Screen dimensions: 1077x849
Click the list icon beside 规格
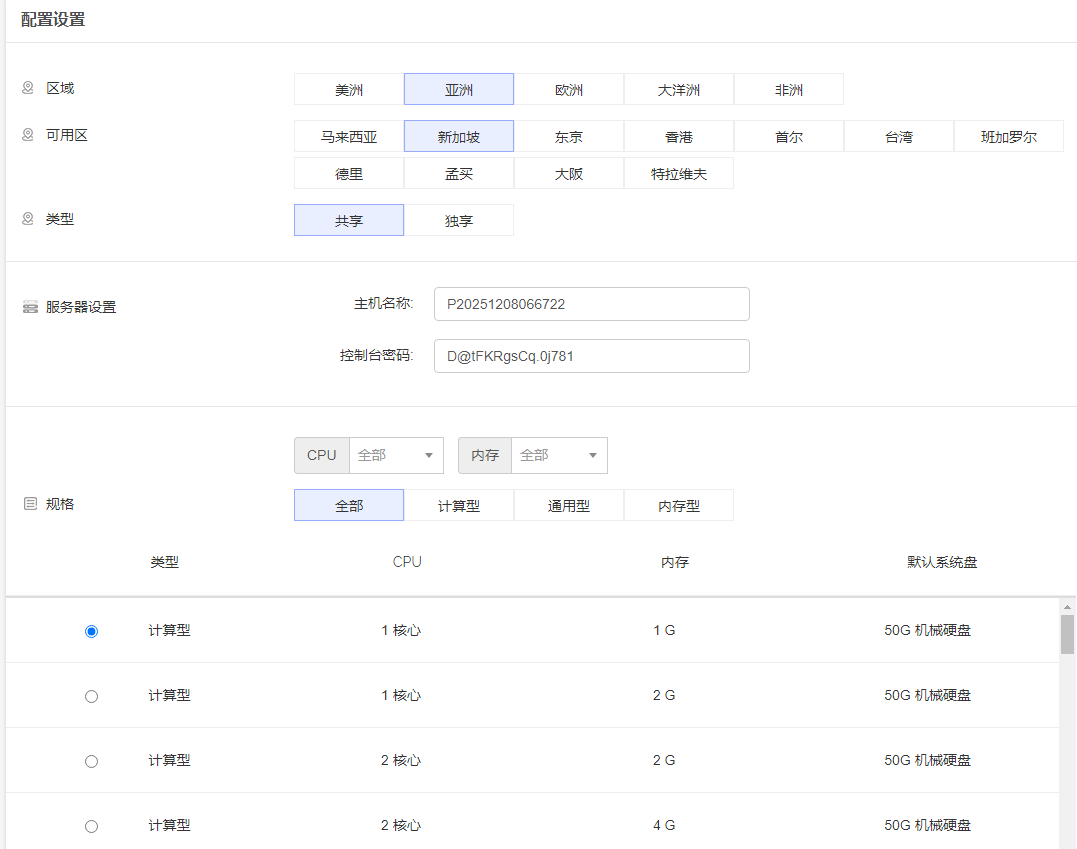tap(30, 504)
